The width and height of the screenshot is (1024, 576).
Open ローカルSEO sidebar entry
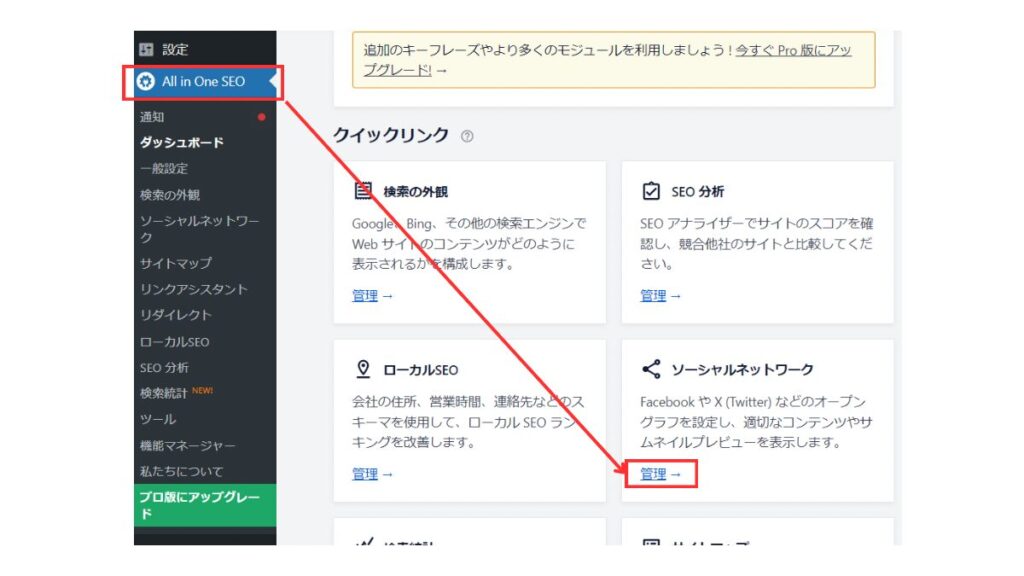(174, 342)
